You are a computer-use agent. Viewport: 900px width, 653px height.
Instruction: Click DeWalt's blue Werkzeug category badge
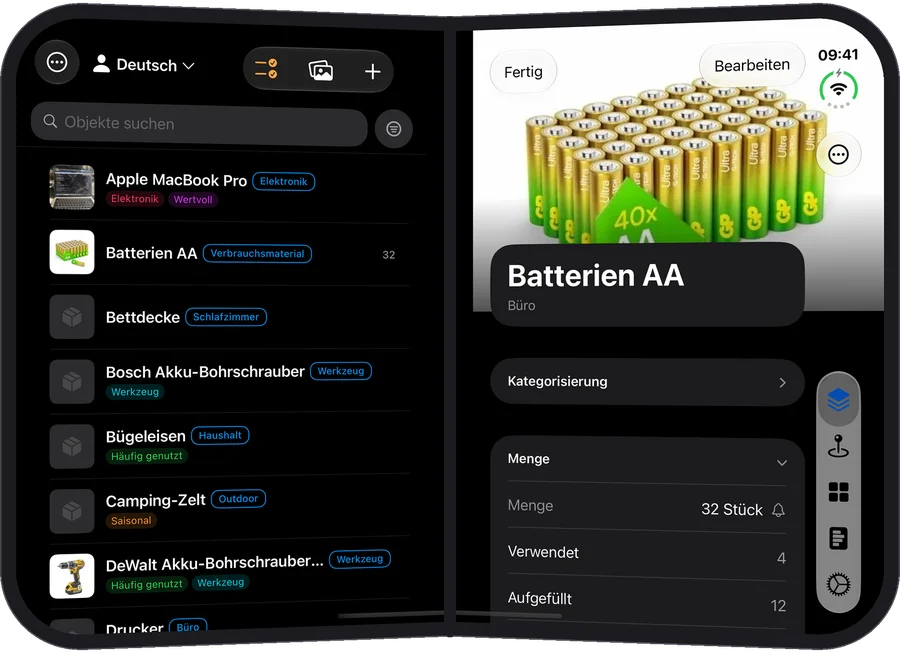[360, 559]
